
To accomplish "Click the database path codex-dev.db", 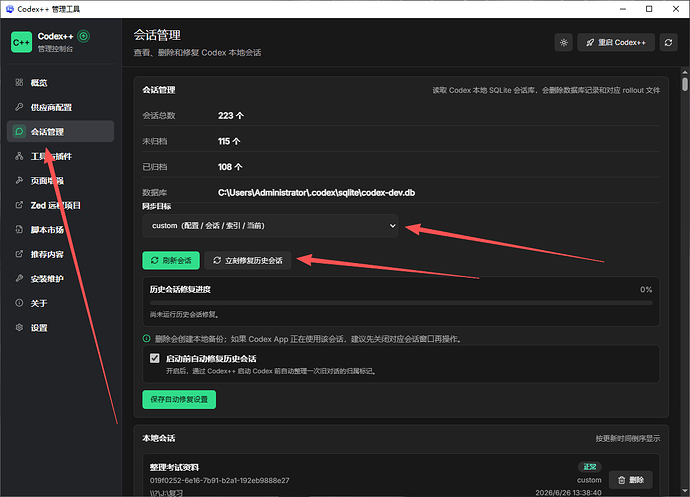I will coord(316,192).
